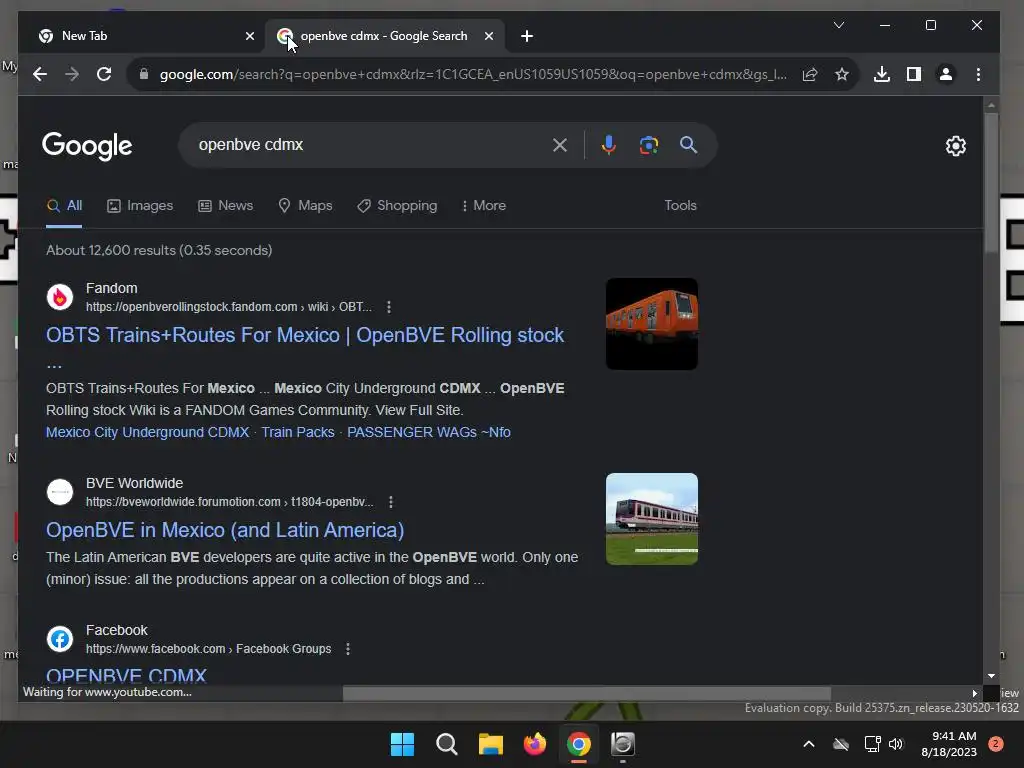Click the Fandom site favicon
This screenshot has width=1024, height=768.
pyautogui.click(x=60, y=297)
